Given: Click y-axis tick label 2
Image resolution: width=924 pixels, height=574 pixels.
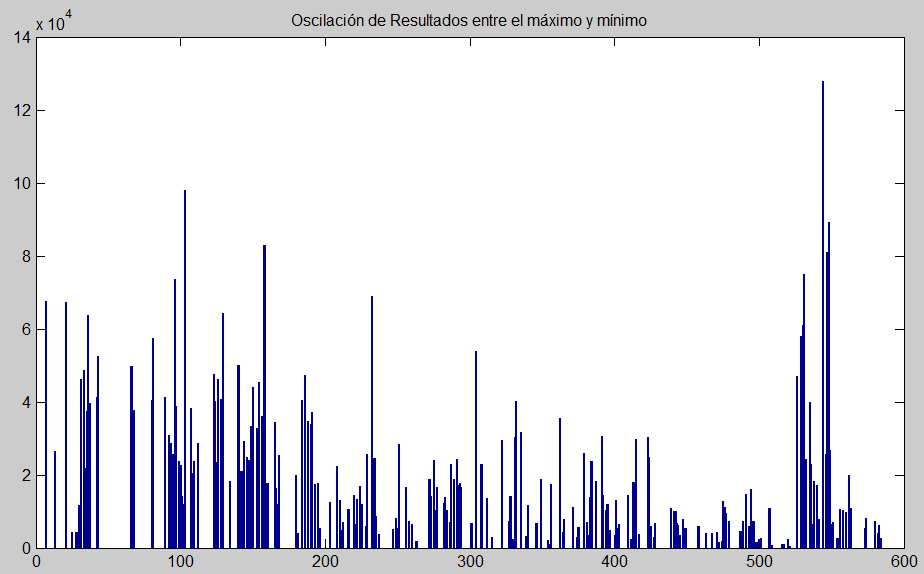Looking at the screenshot, I should coord(26,476).
